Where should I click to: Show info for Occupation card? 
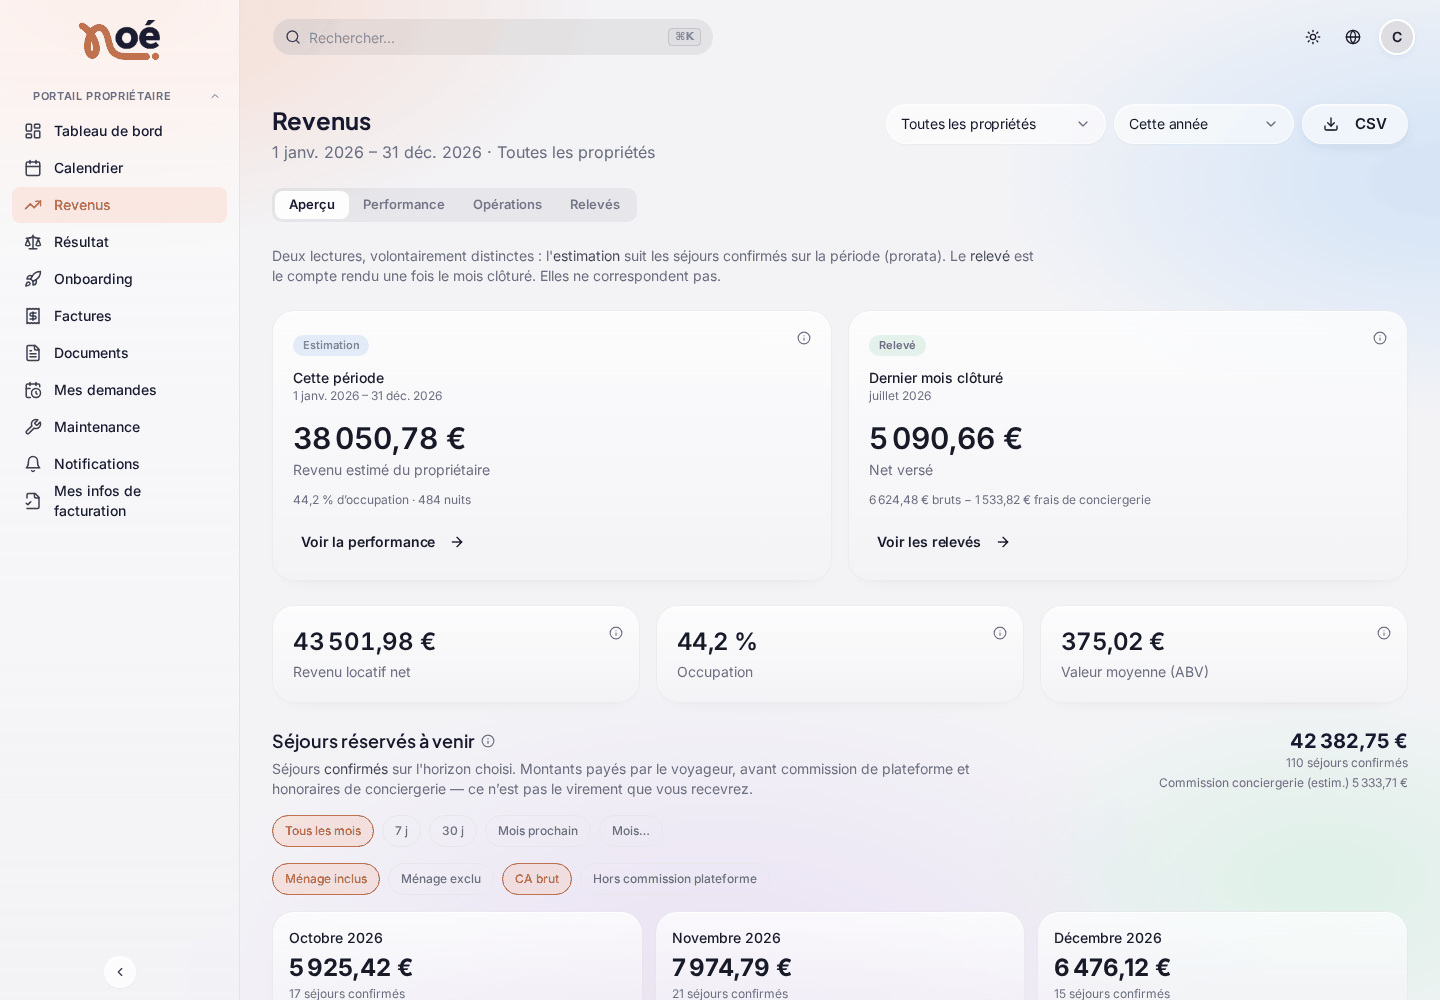point(1000,633)
